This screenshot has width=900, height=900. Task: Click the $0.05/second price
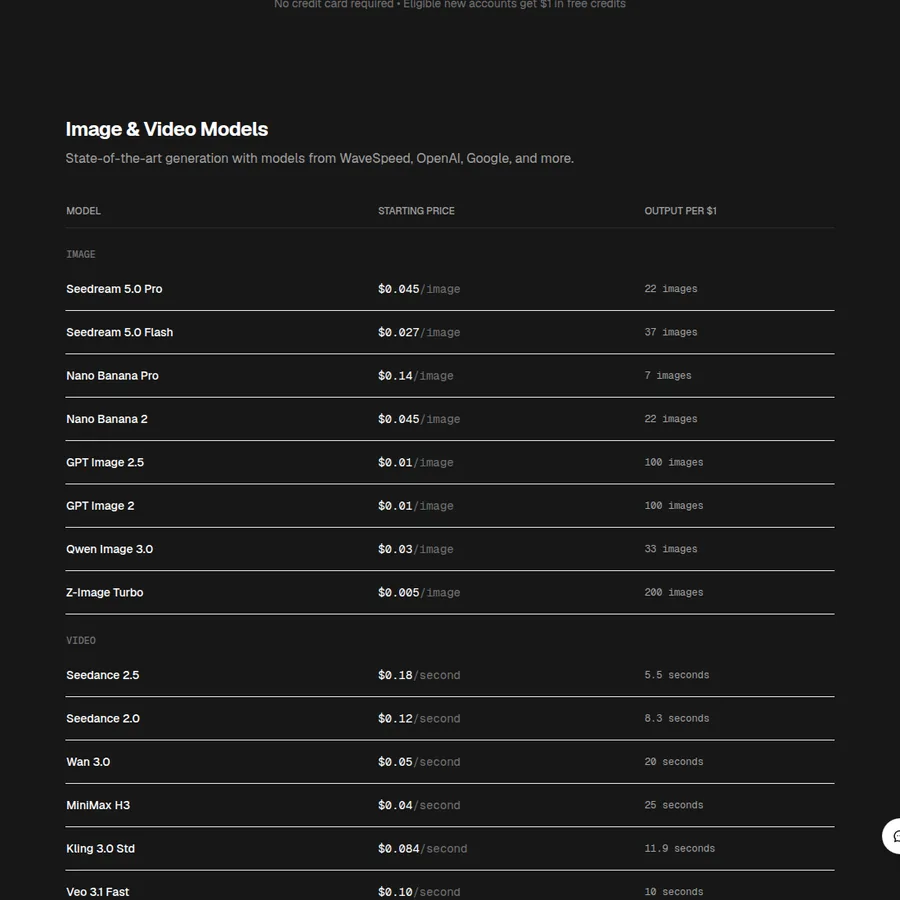click(419, 762)
